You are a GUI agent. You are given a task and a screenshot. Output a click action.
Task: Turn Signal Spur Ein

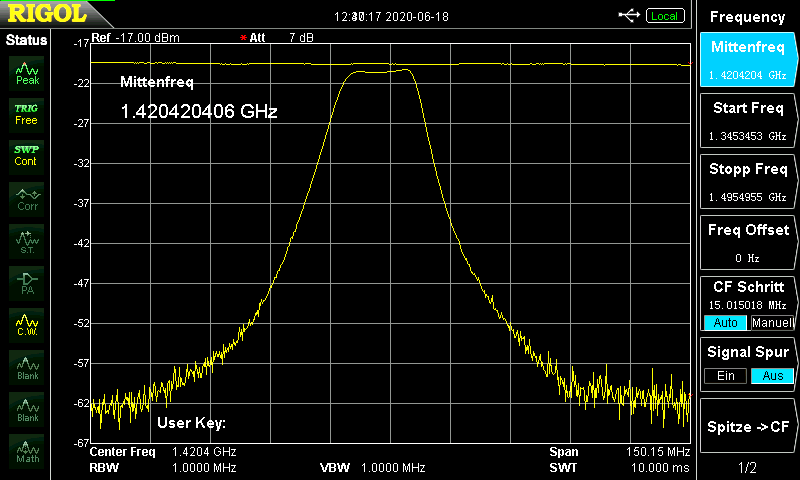tap(725, 376)
